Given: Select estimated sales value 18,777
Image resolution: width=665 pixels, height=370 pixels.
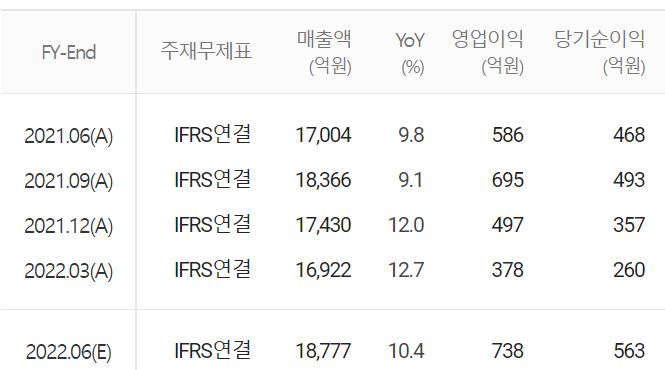Looking at the screenshot, I should point(323,351).
